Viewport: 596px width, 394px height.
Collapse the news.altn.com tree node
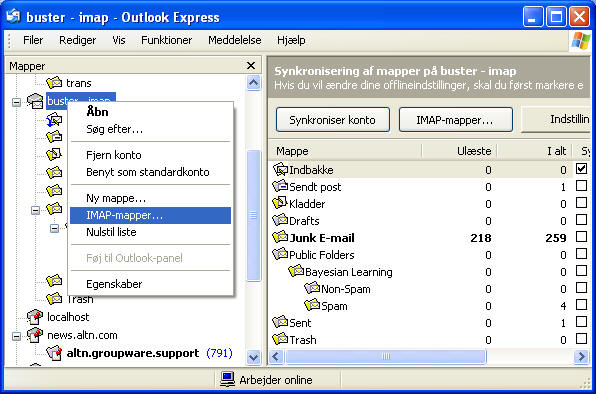pos(16,336)
